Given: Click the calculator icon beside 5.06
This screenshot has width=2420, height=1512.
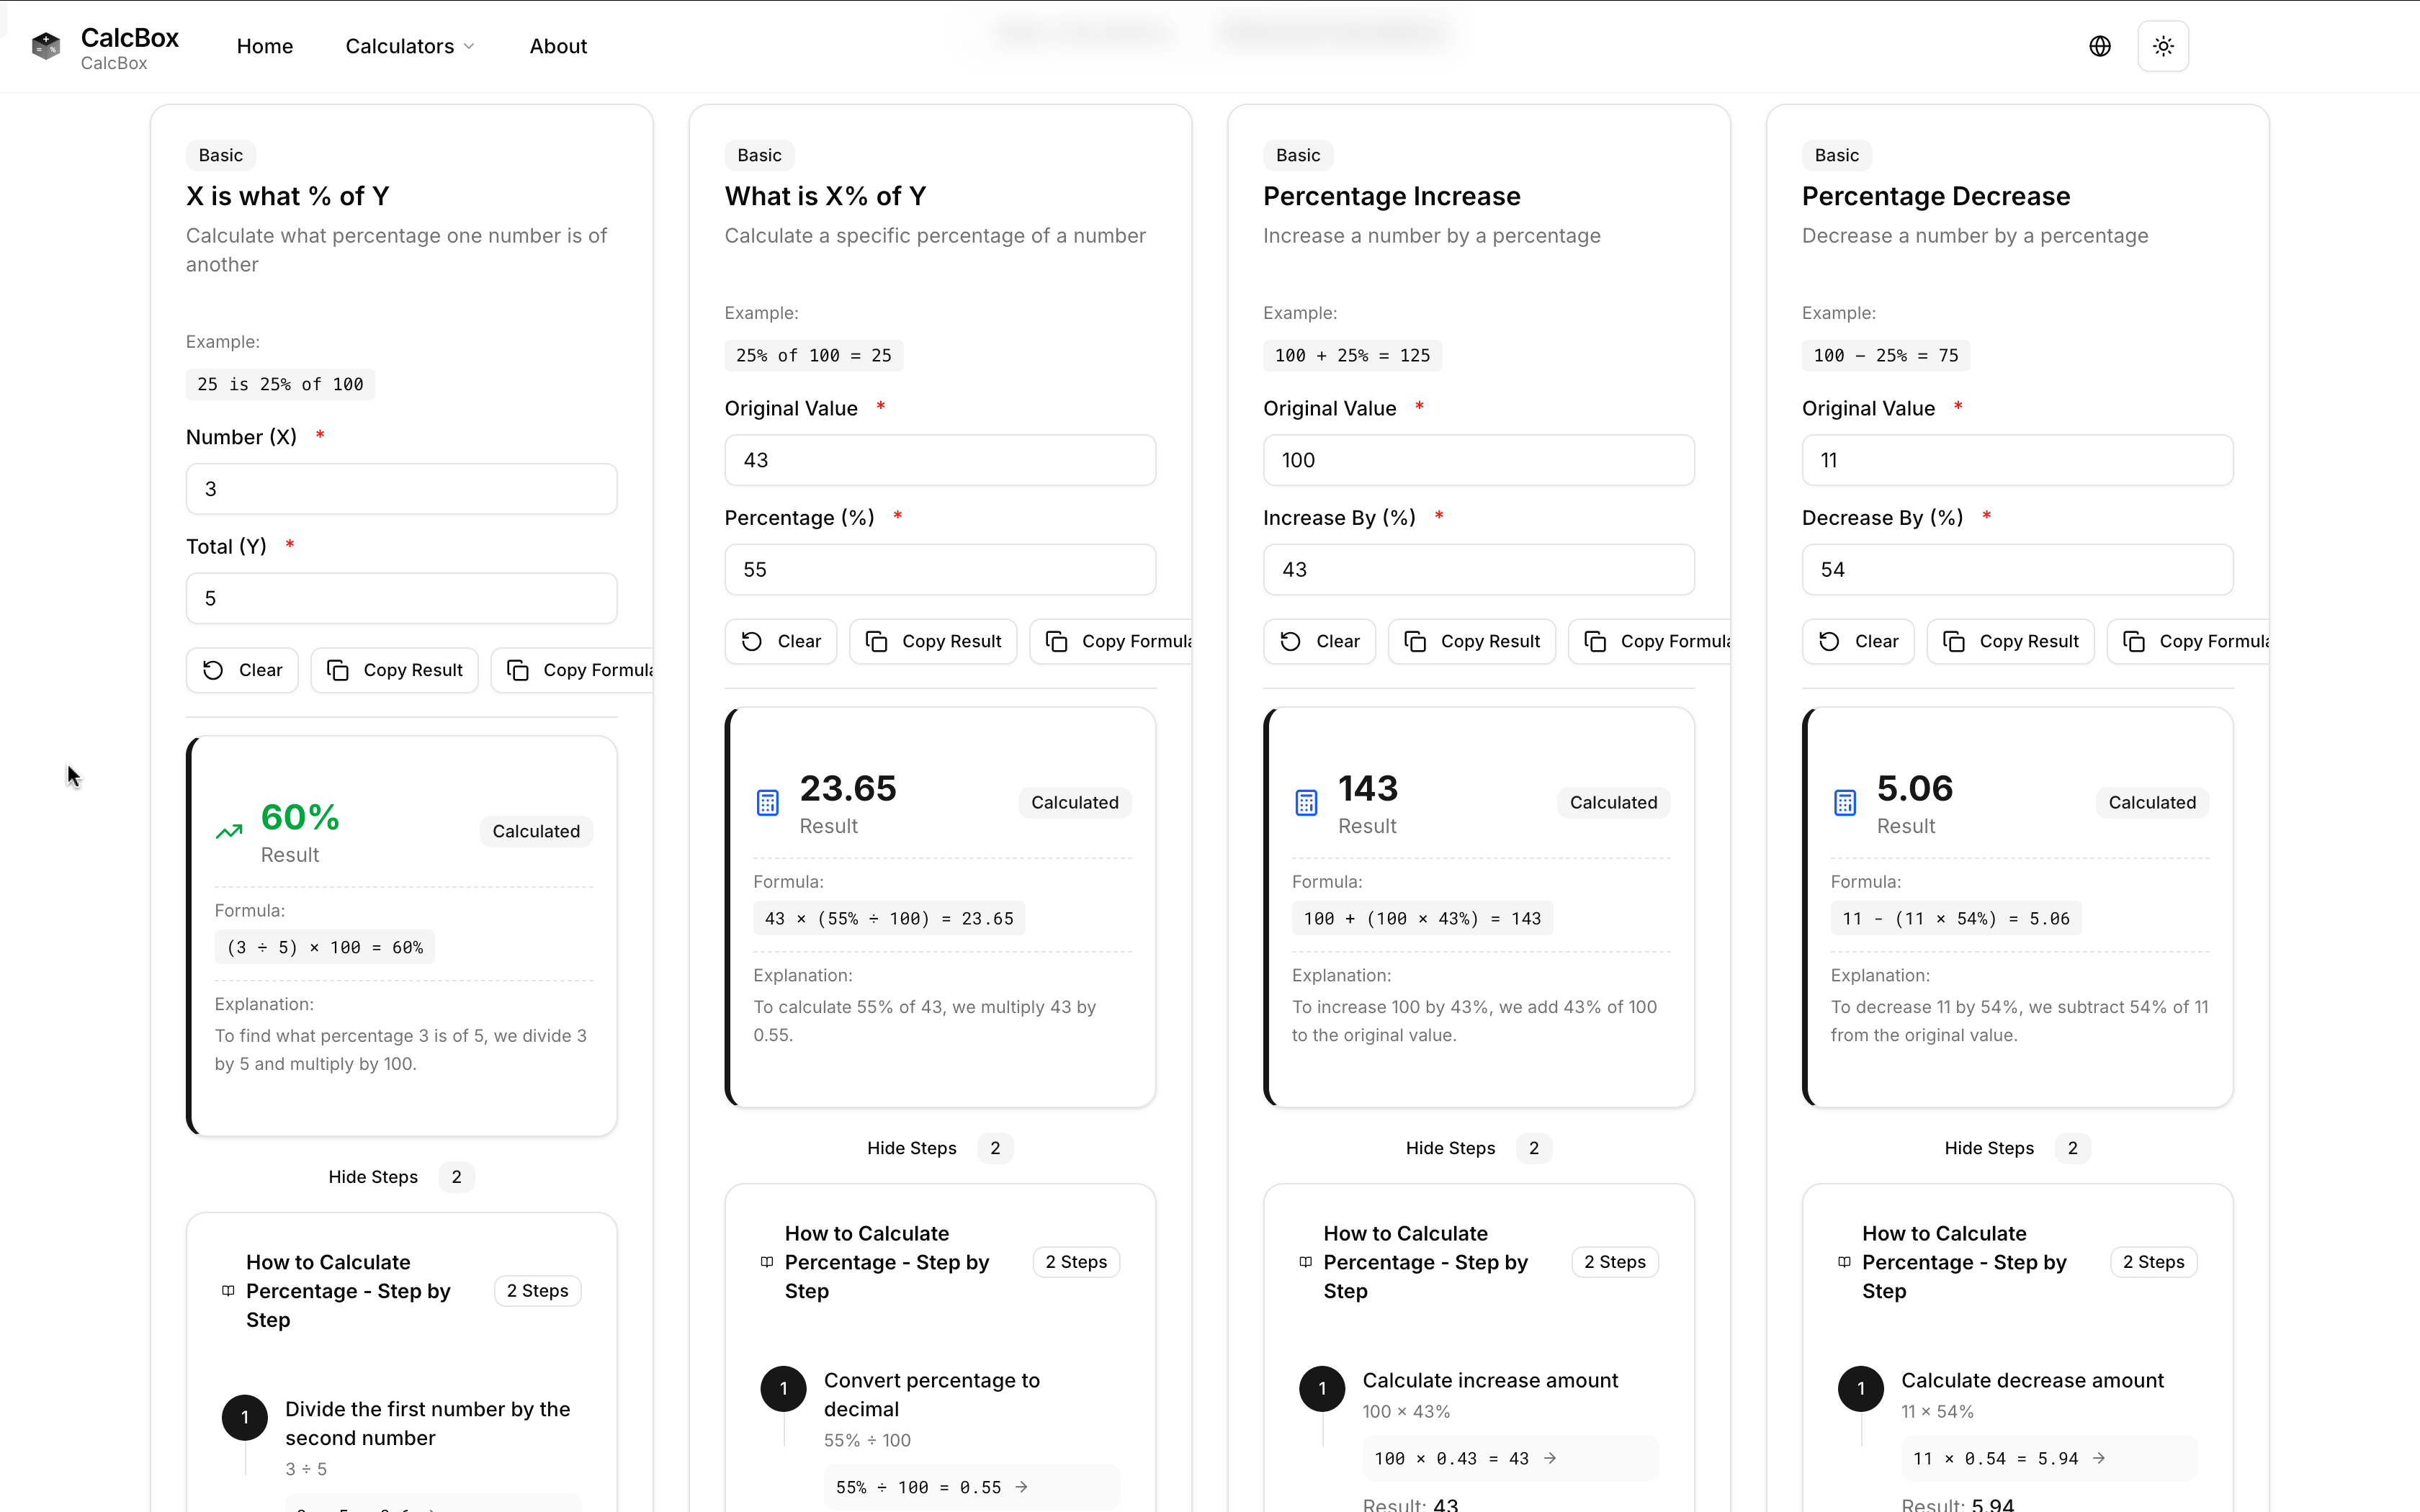Looking at the screenshot, I should (x=1845, y=802).
